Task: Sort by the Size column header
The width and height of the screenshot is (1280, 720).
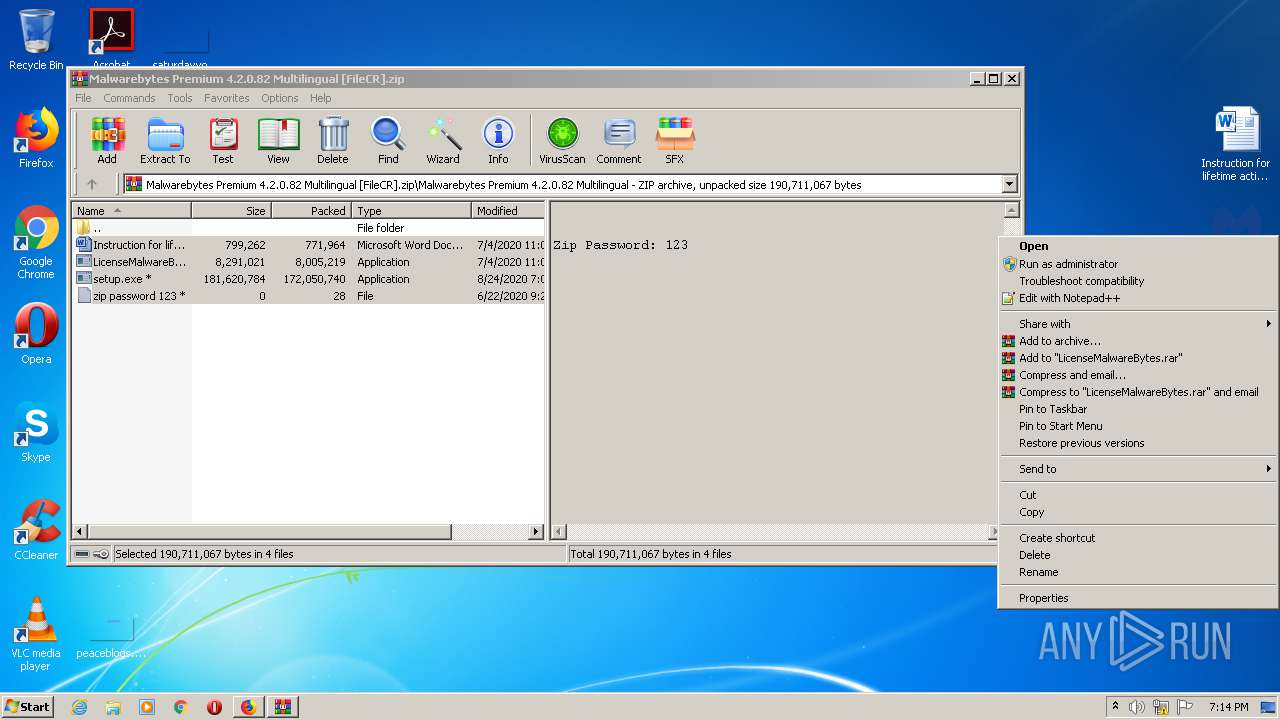Action: (x=231, y=211)
